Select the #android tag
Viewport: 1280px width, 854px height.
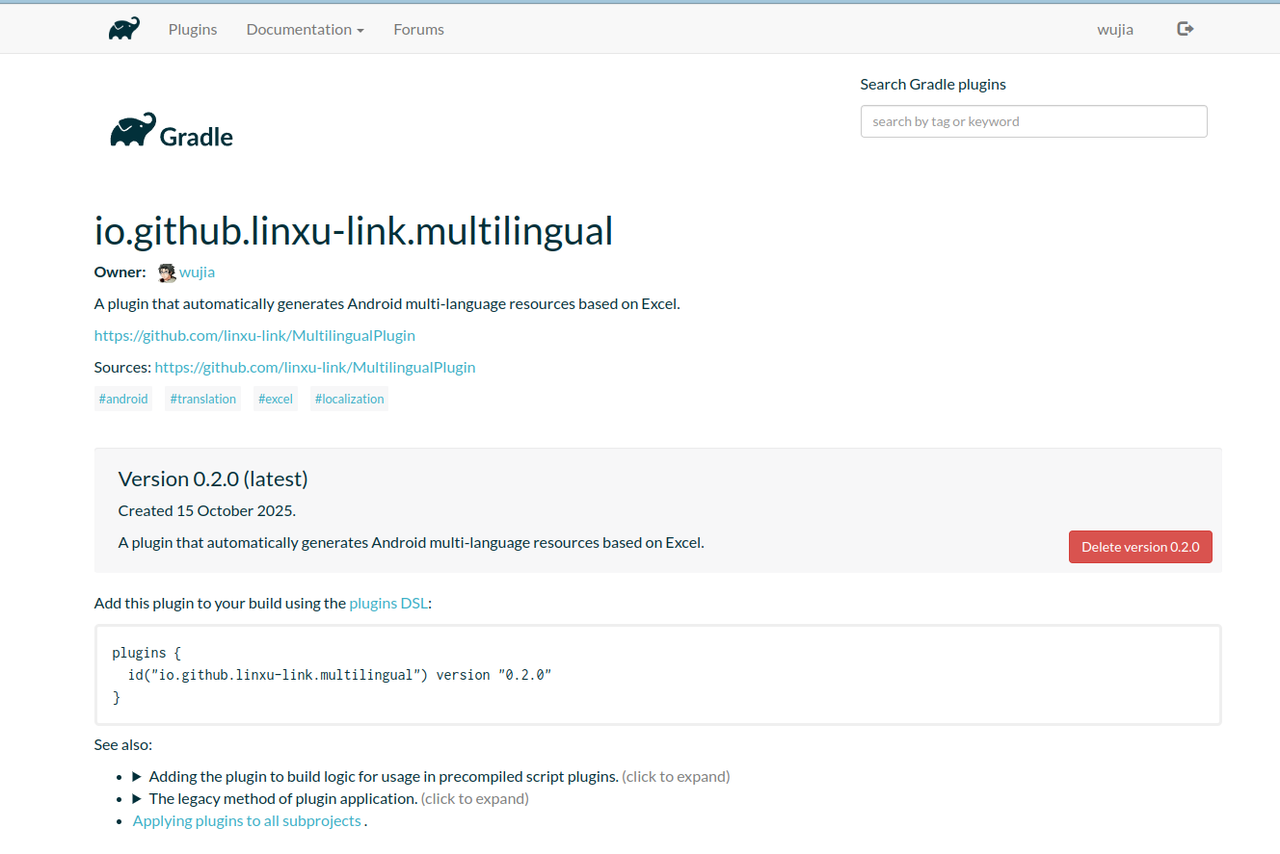[x=123, y=399]
